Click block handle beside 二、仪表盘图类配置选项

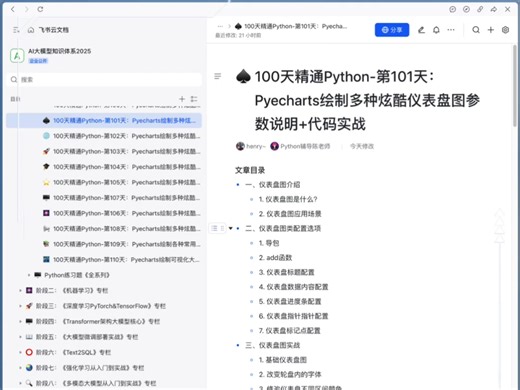pyautogui.click(x=217, y=228)
